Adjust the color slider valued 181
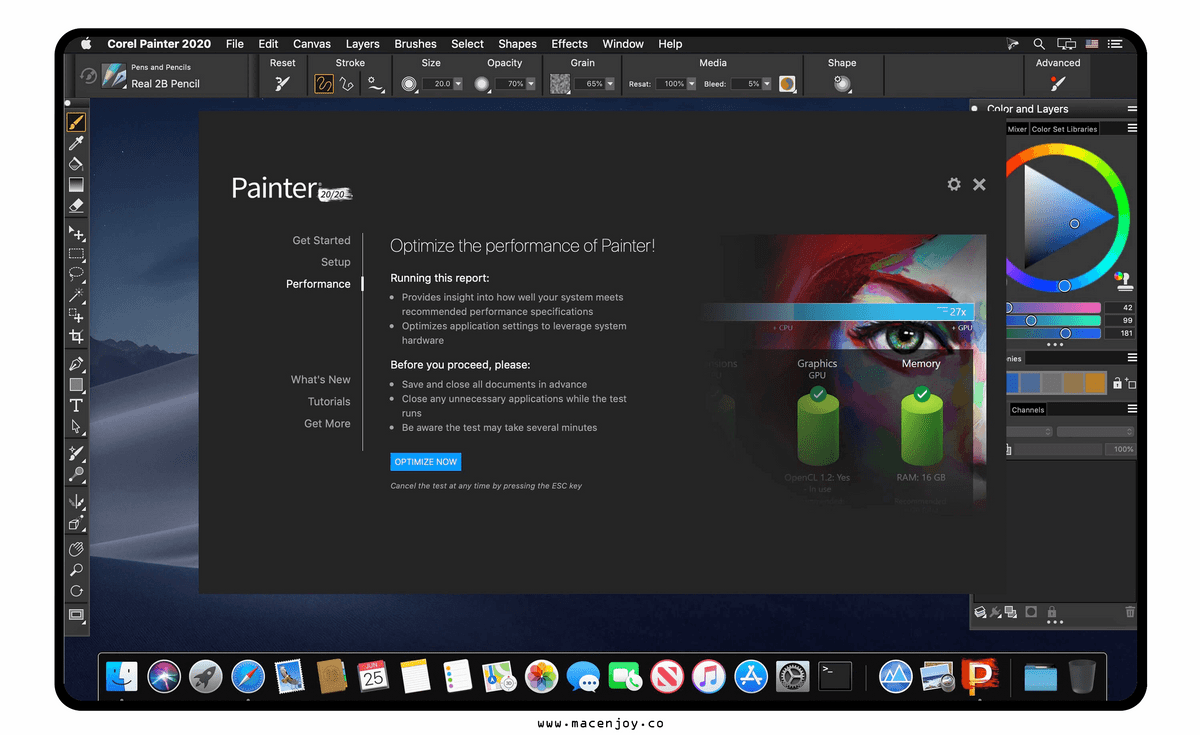Image resolution: width=1200 pixels, height=735 pixels. (1052, 333)
